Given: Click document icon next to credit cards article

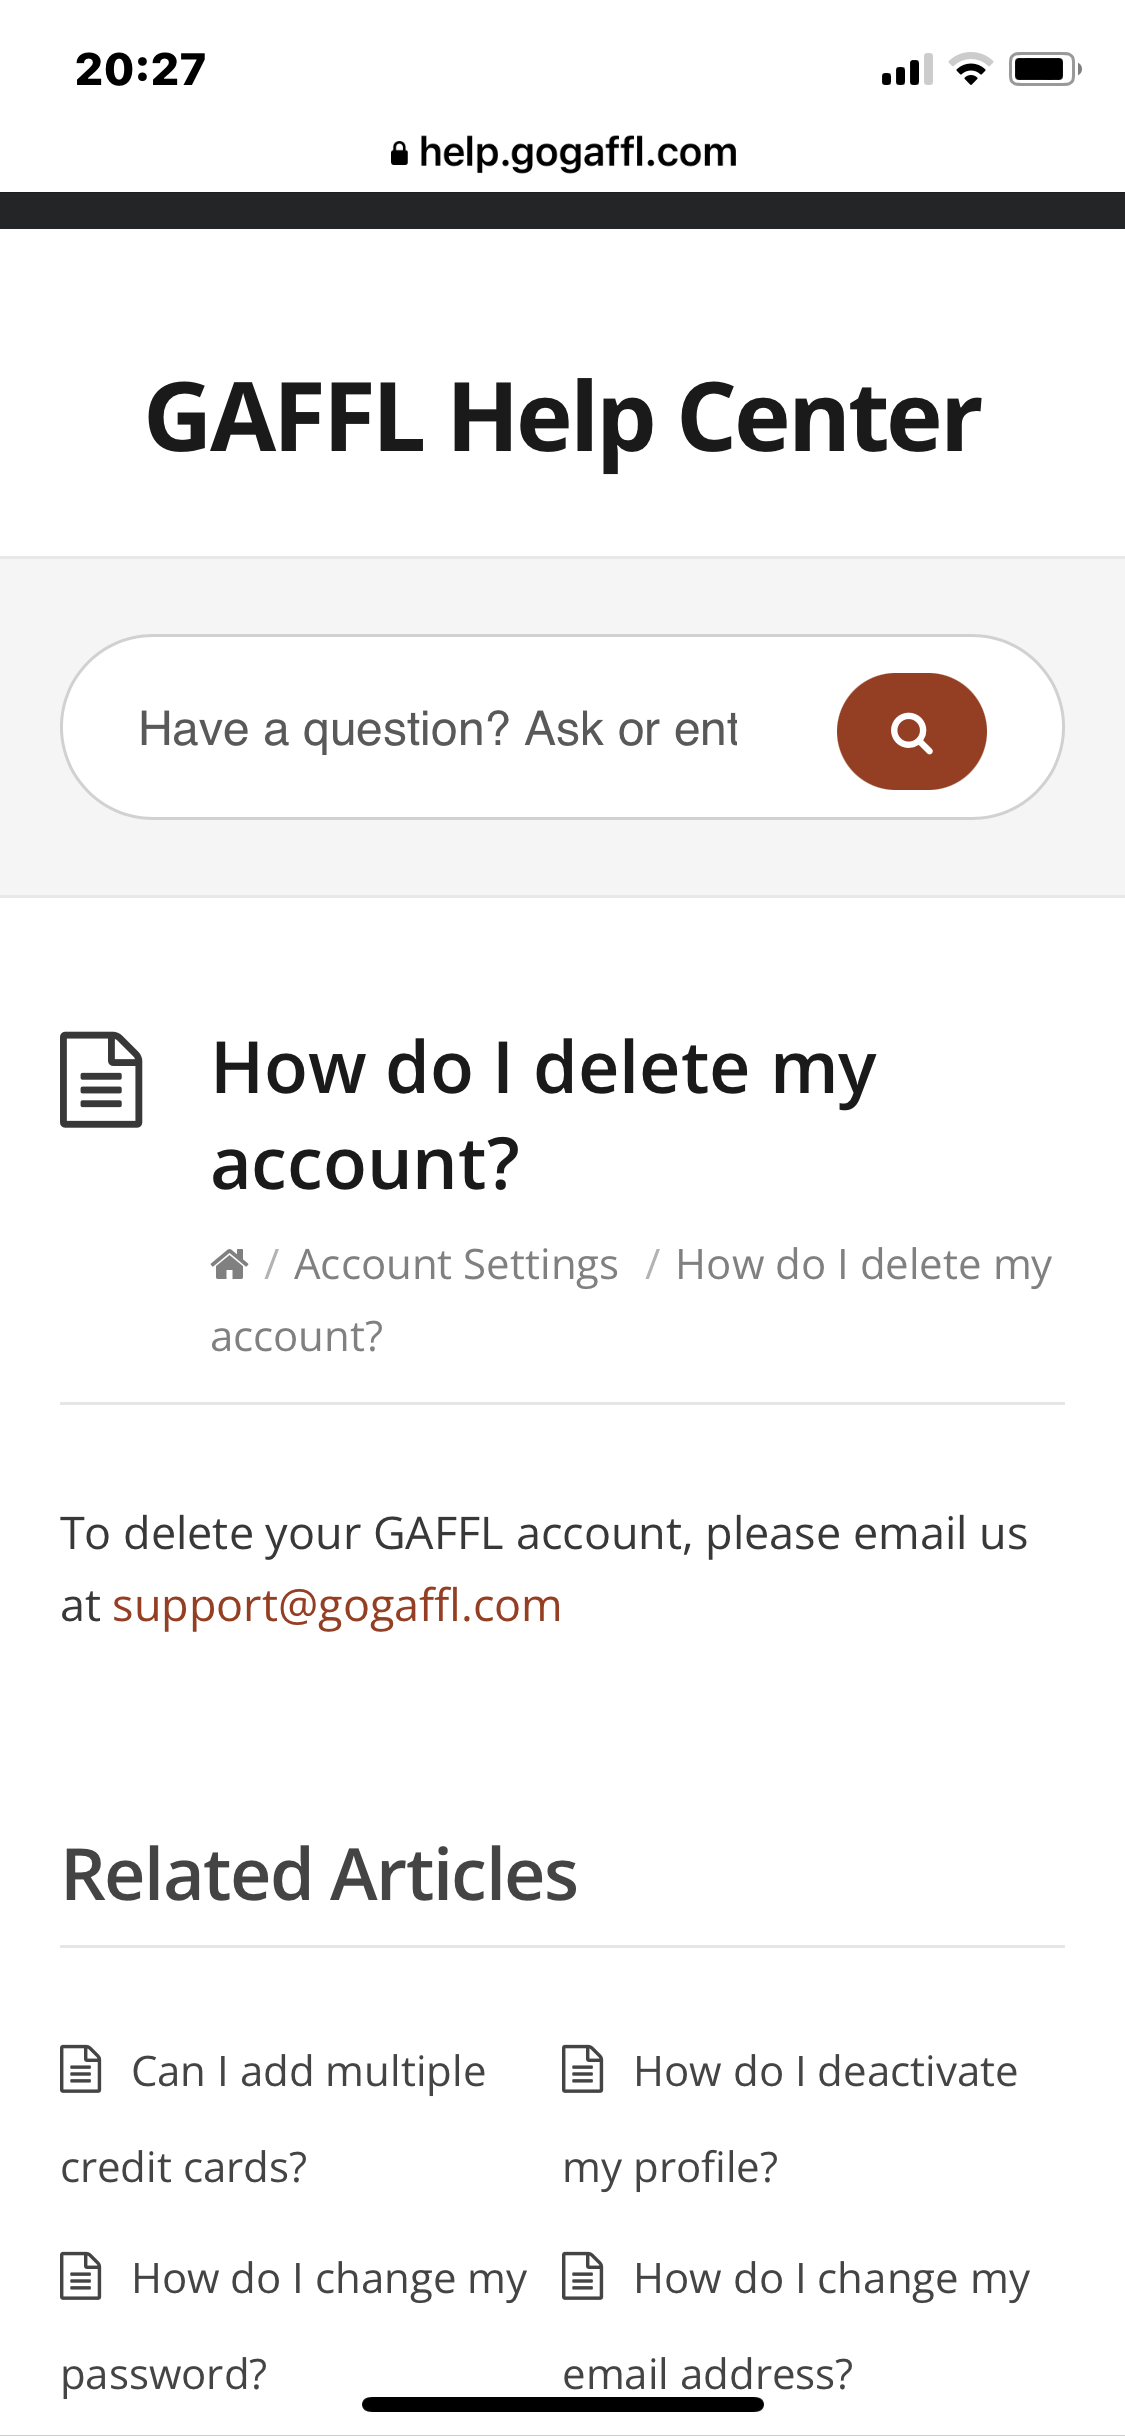Looking at the screenshot, I should point(81,2070).
